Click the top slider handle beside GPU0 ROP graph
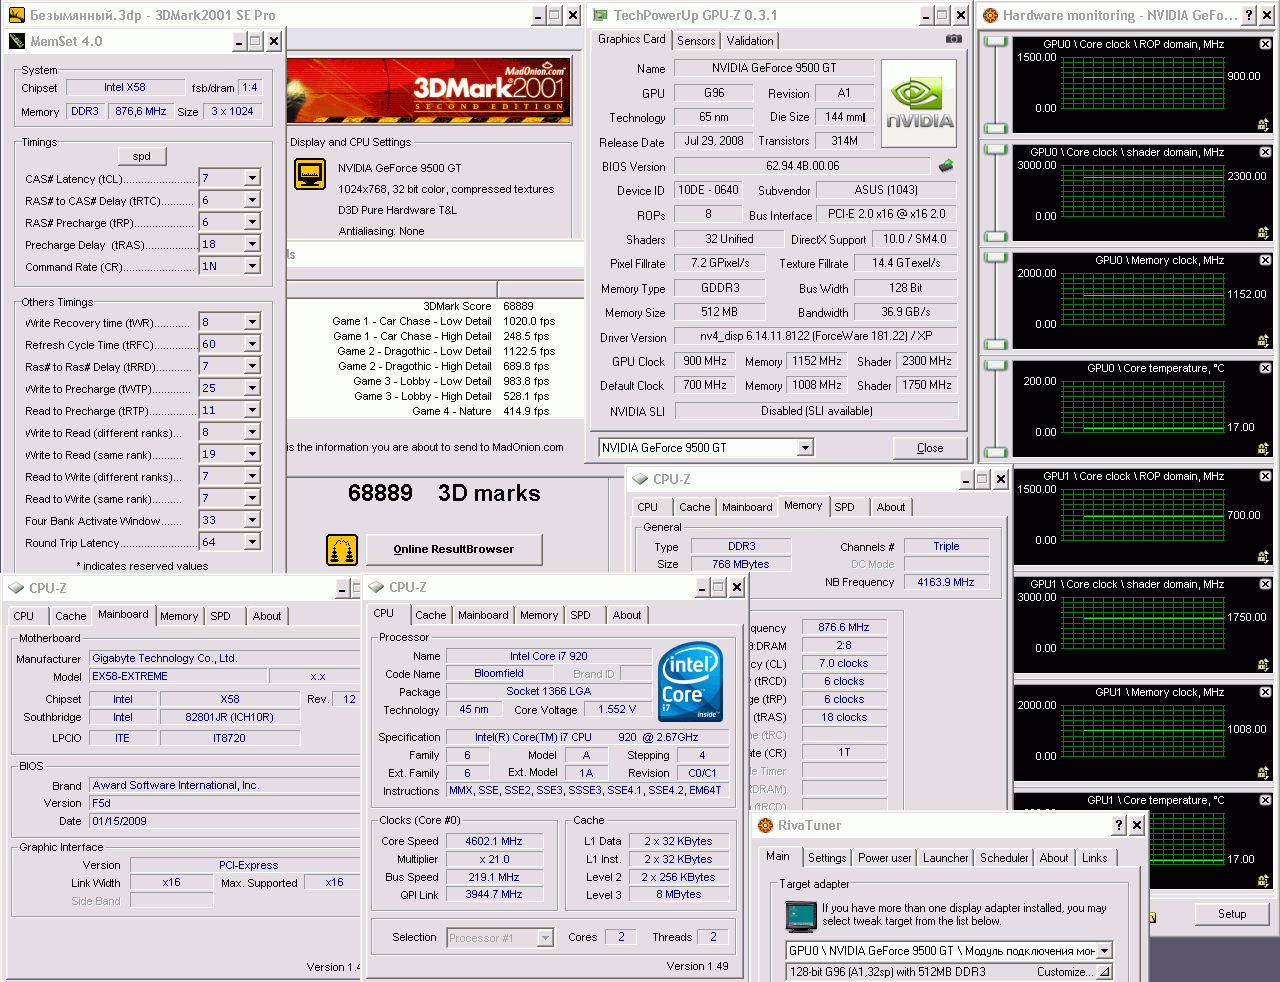Screen dimensions: 1280x982 995,41
